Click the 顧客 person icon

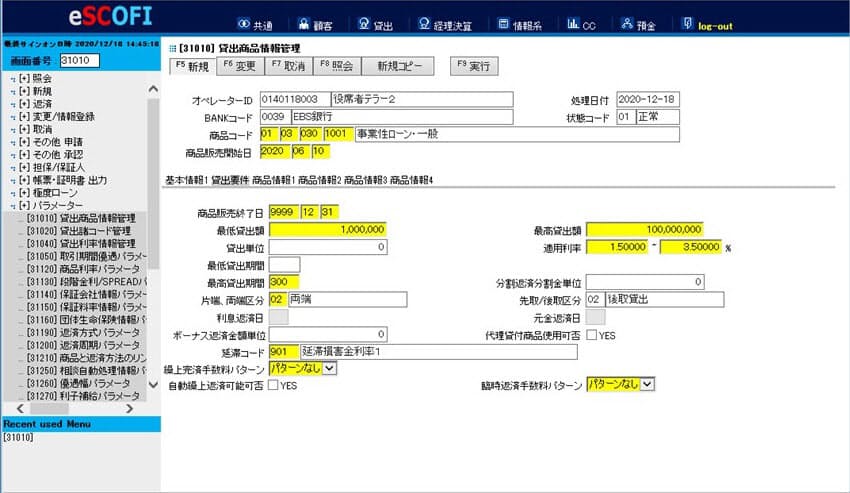[304, 23]
